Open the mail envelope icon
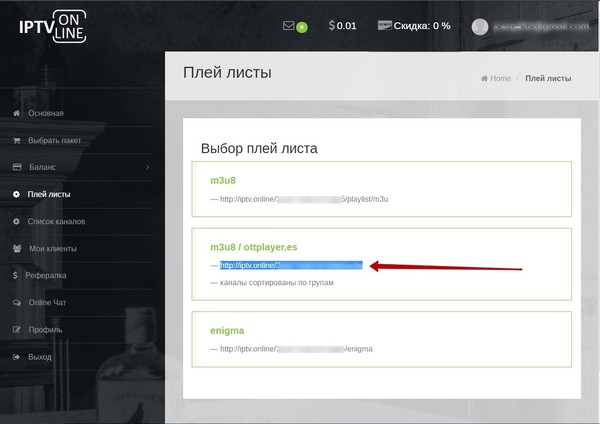Screen dimensions: 600x424 [x=289, y=26]
